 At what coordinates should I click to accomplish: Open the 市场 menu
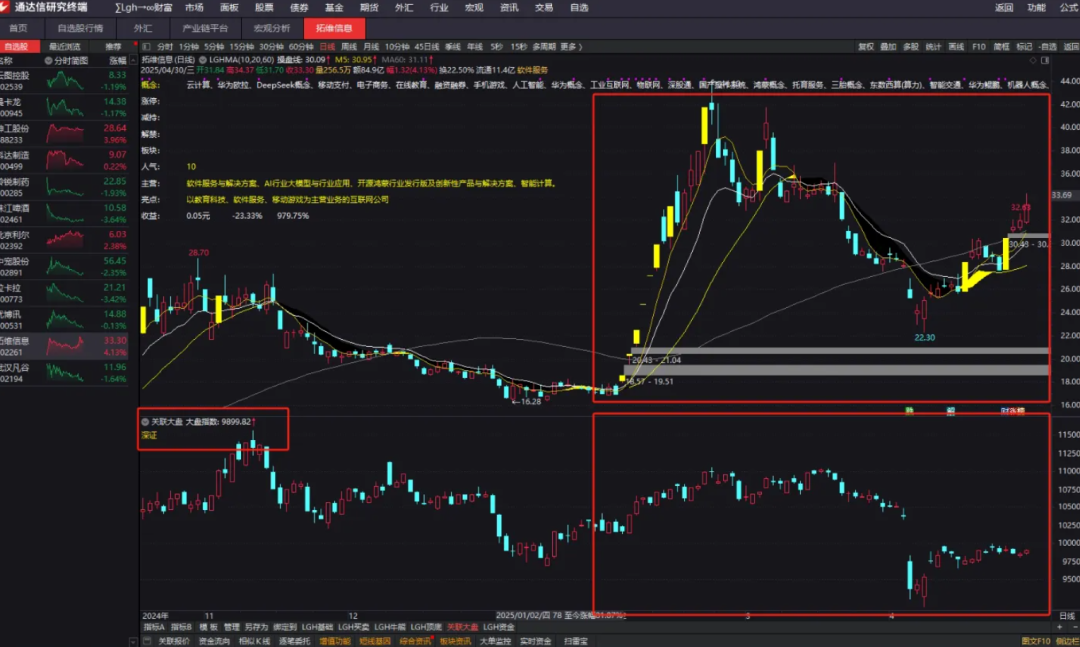point(194,8)
